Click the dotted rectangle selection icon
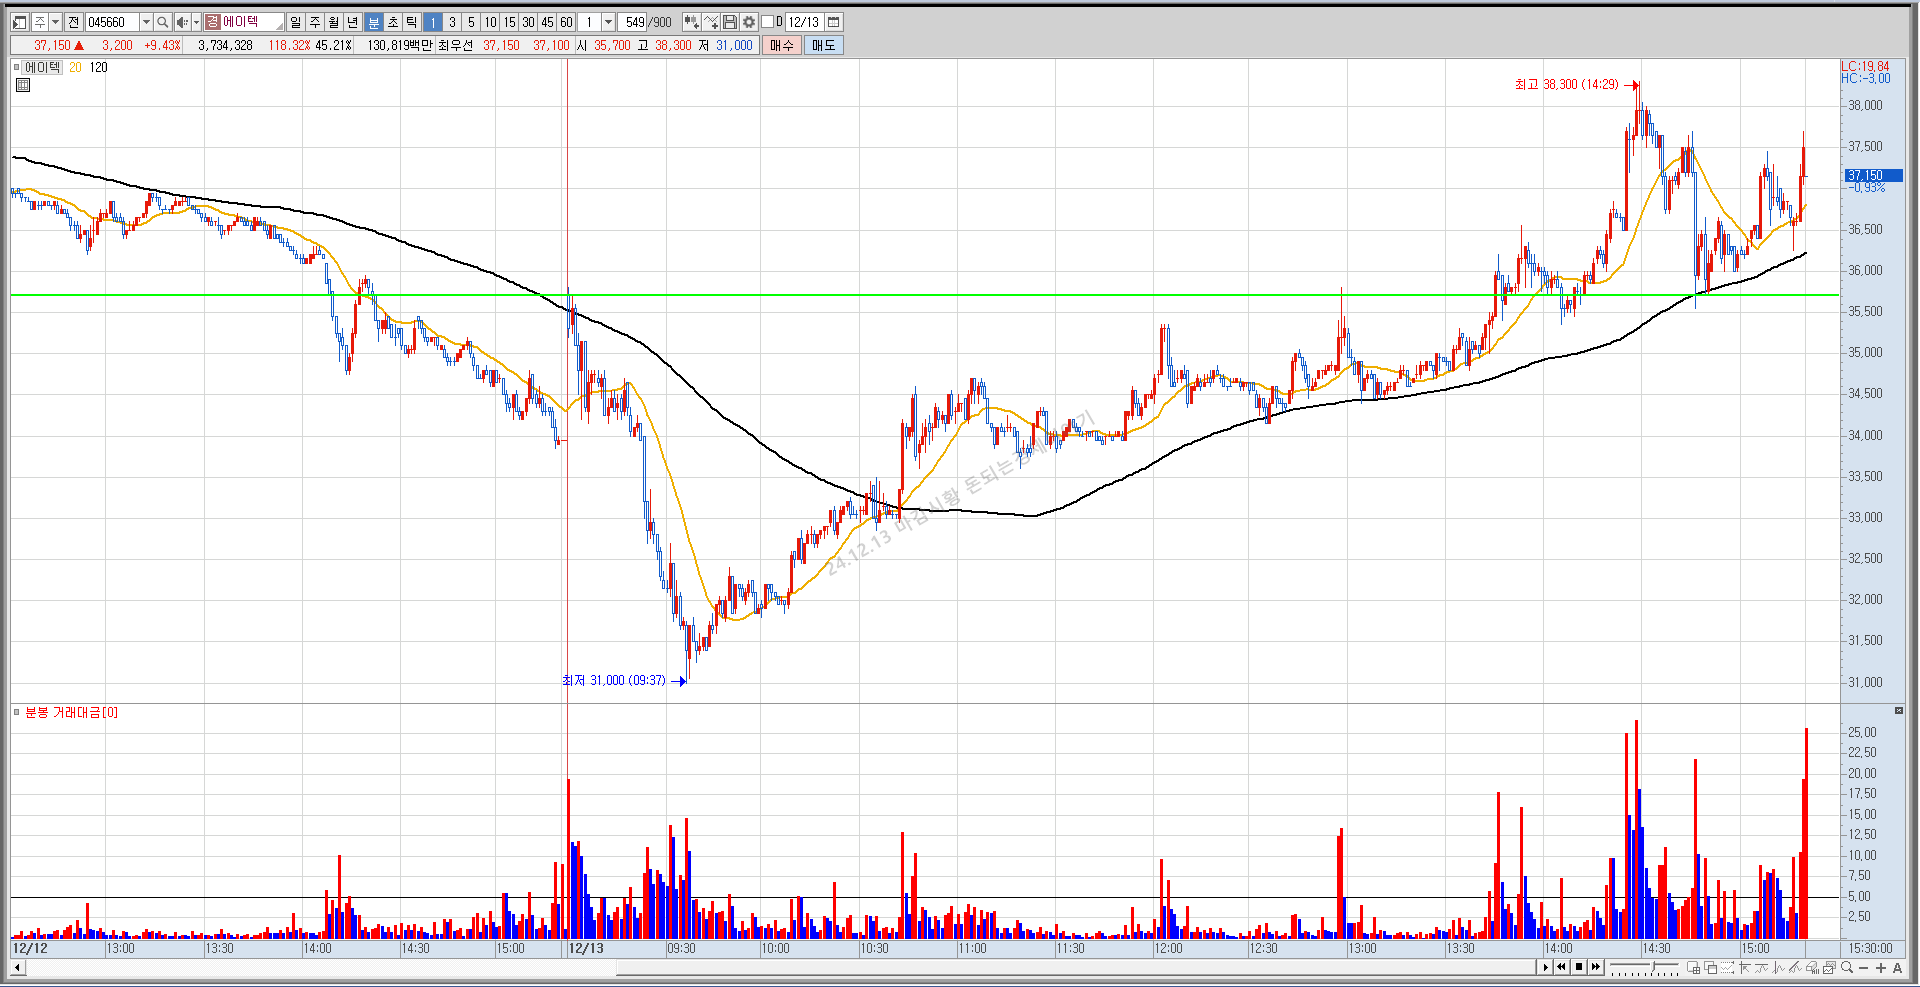 coord(1727,968)
